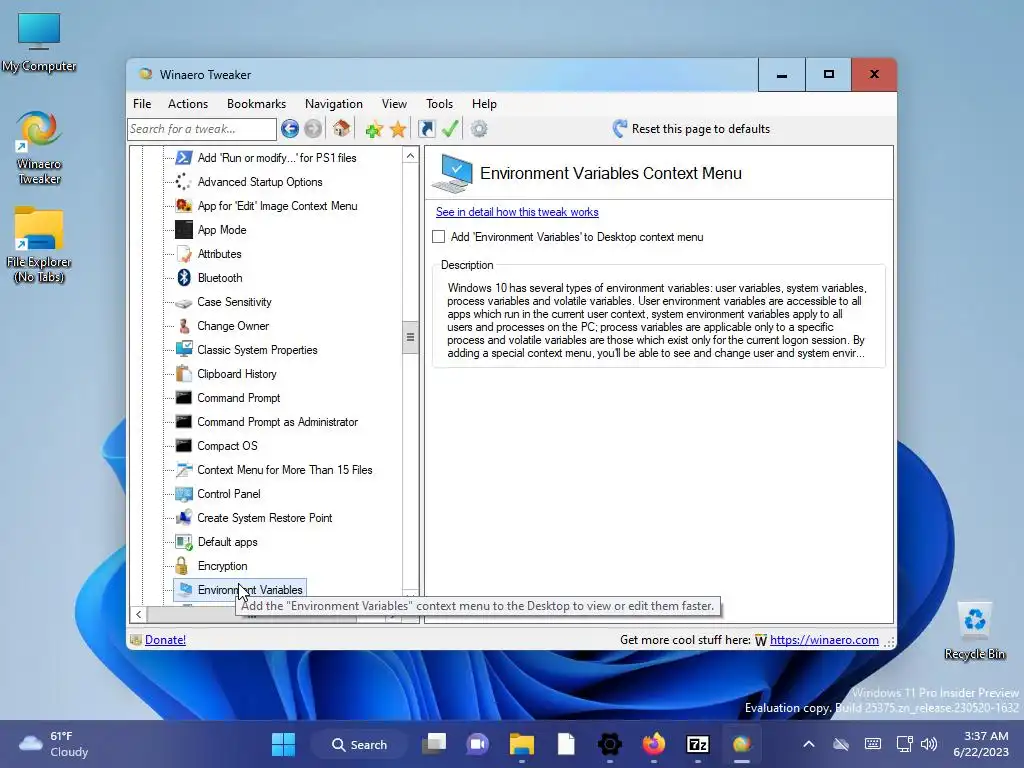Screen dimensions: 1024x768
Task: Select the Recycle Bin desktop icon
Action: [x=974, y=631]
